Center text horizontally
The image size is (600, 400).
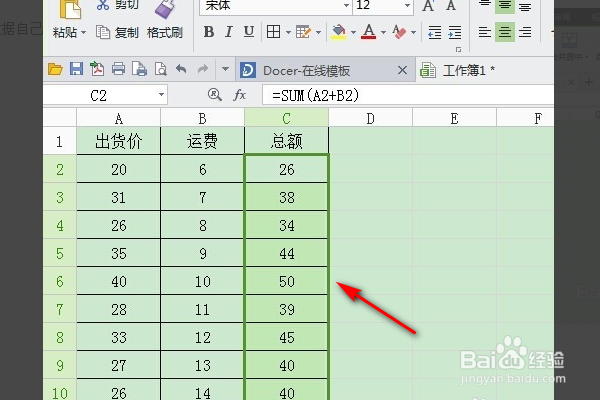(505, 32)
